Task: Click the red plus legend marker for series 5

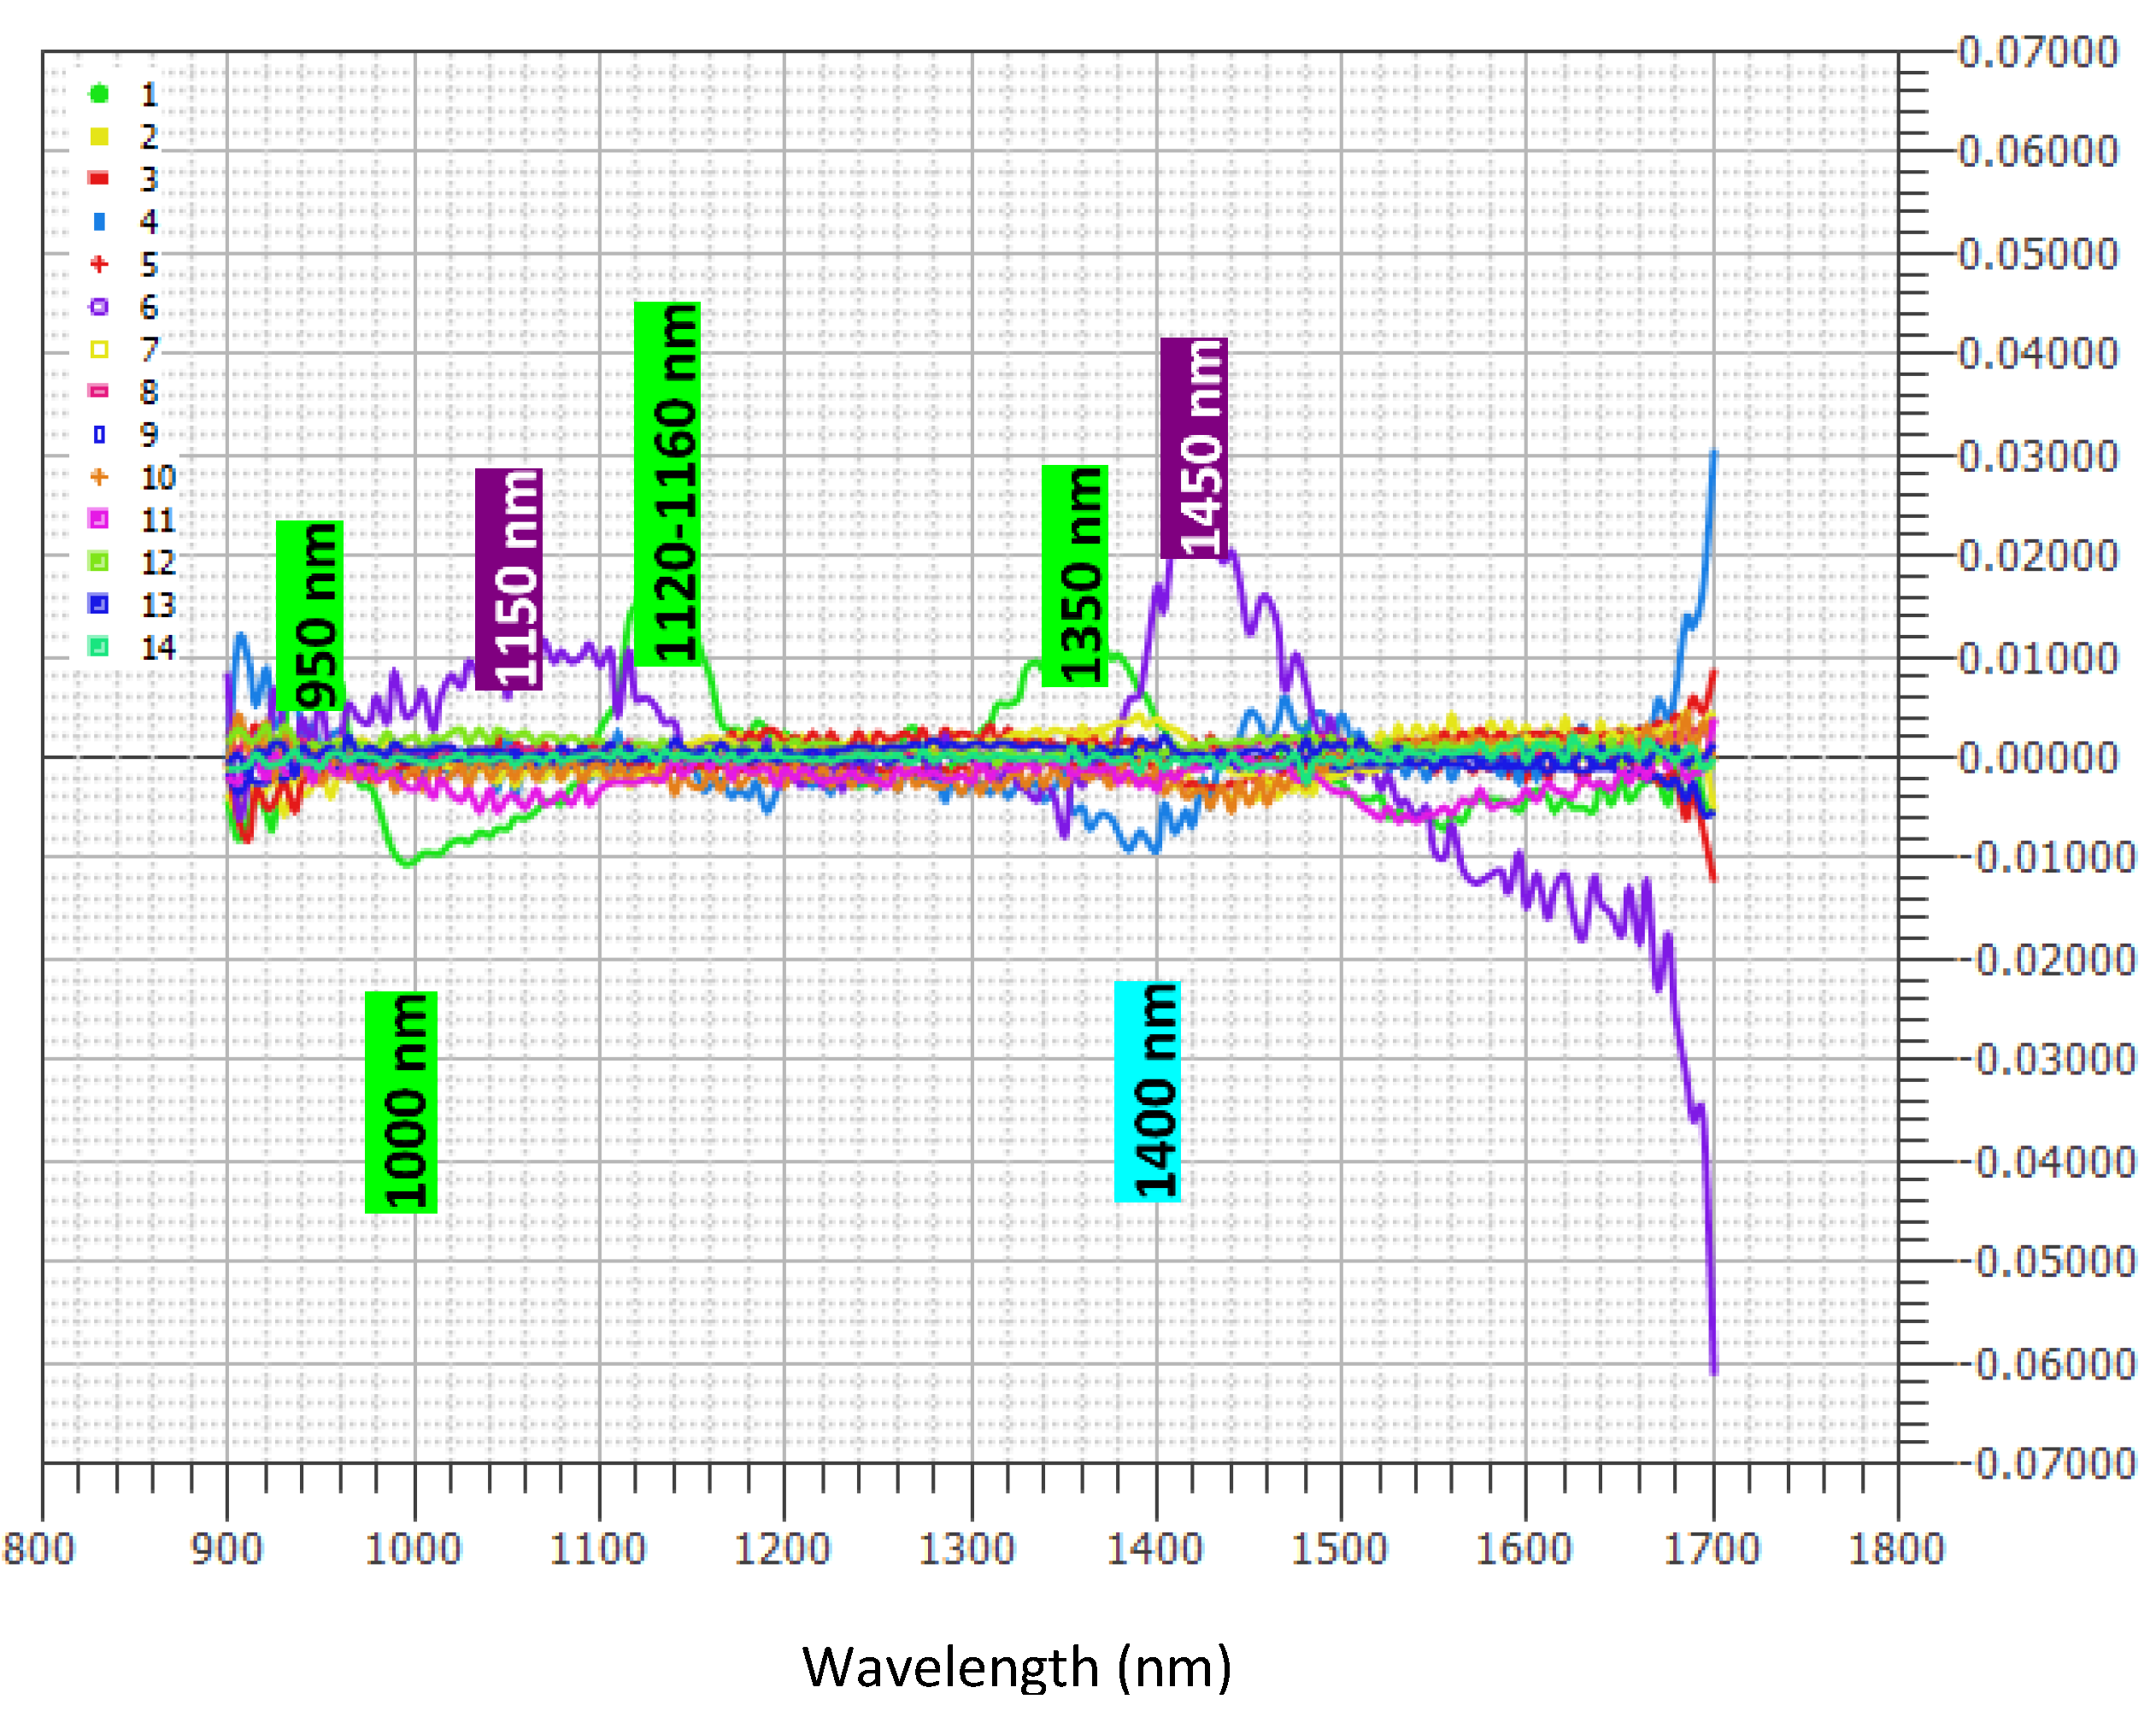Action: coord(99,264)
